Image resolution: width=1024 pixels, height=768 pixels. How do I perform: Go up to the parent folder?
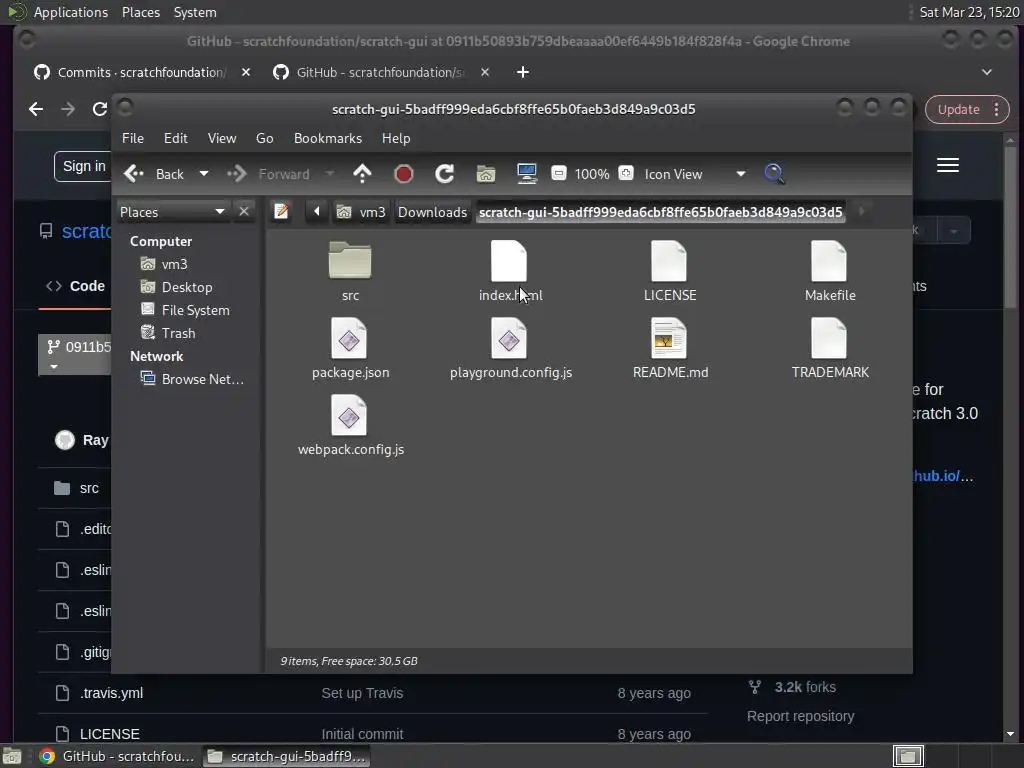362,174
